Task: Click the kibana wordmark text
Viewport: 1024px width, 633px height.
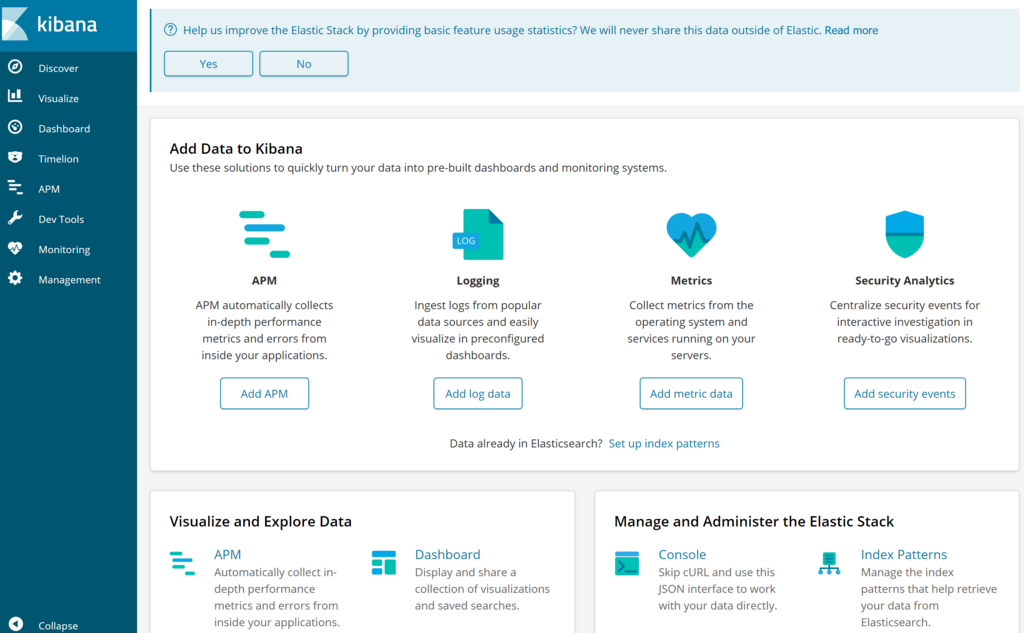Action: pos(67,24)
